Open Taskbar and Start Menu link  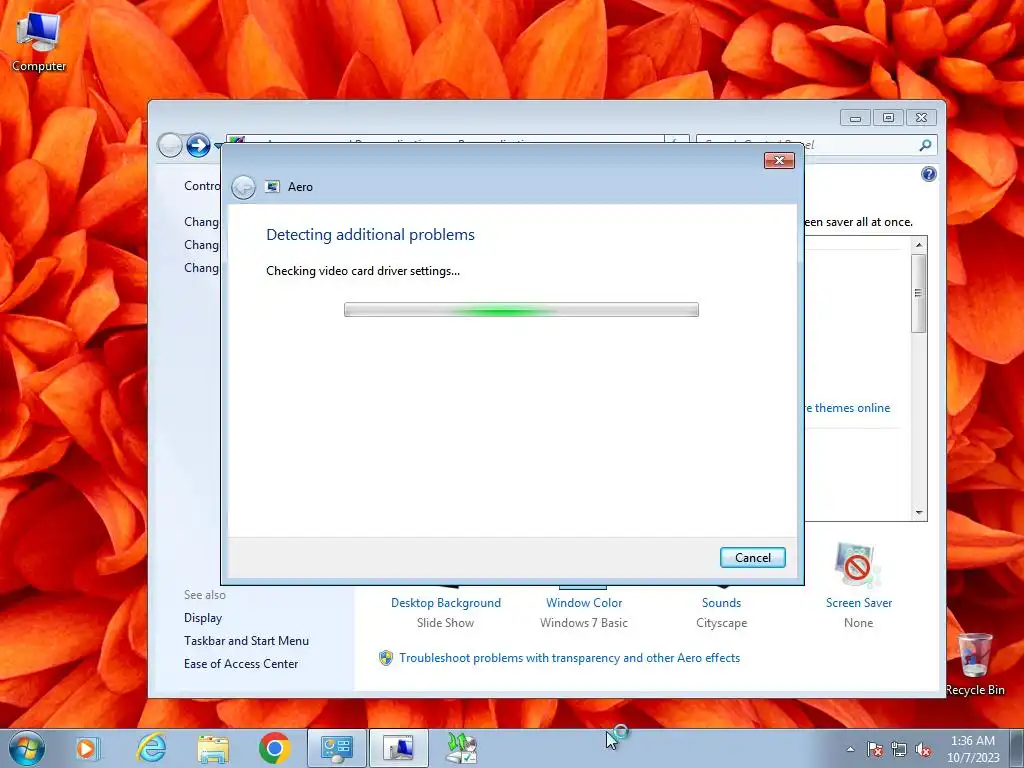[246, 641]
